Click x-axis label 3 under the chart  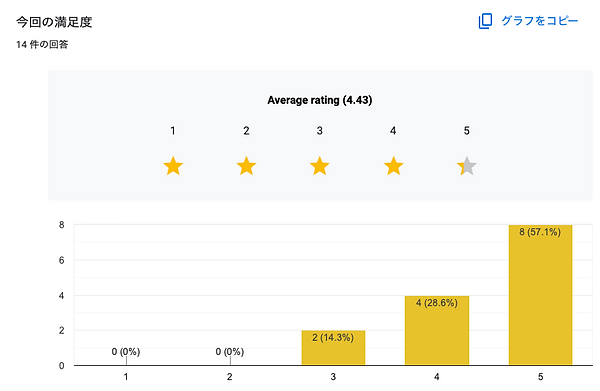click(x=333, y=377)
